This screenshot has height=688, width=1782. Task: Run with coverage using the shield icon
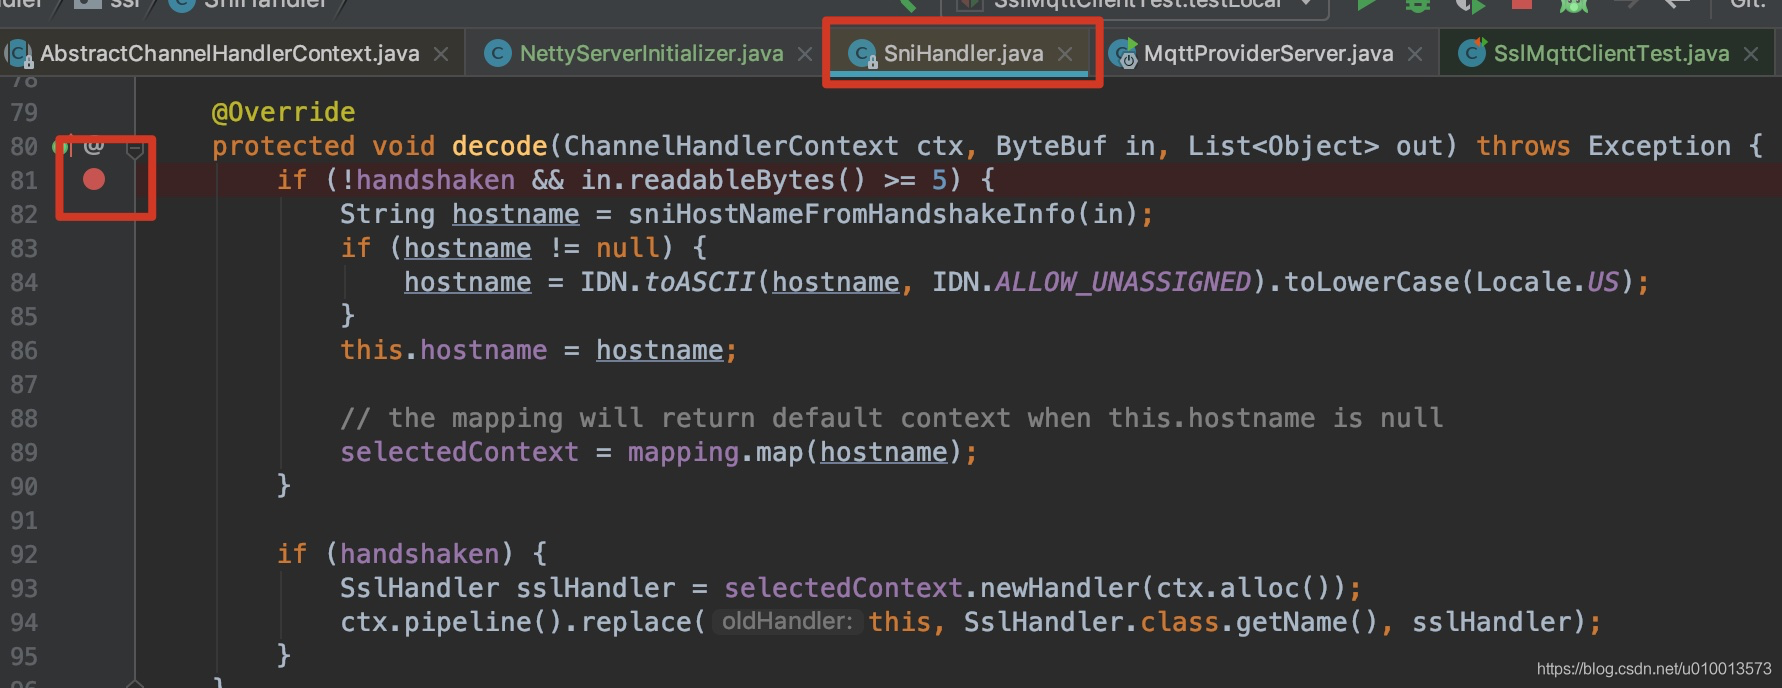(1468, 5)
